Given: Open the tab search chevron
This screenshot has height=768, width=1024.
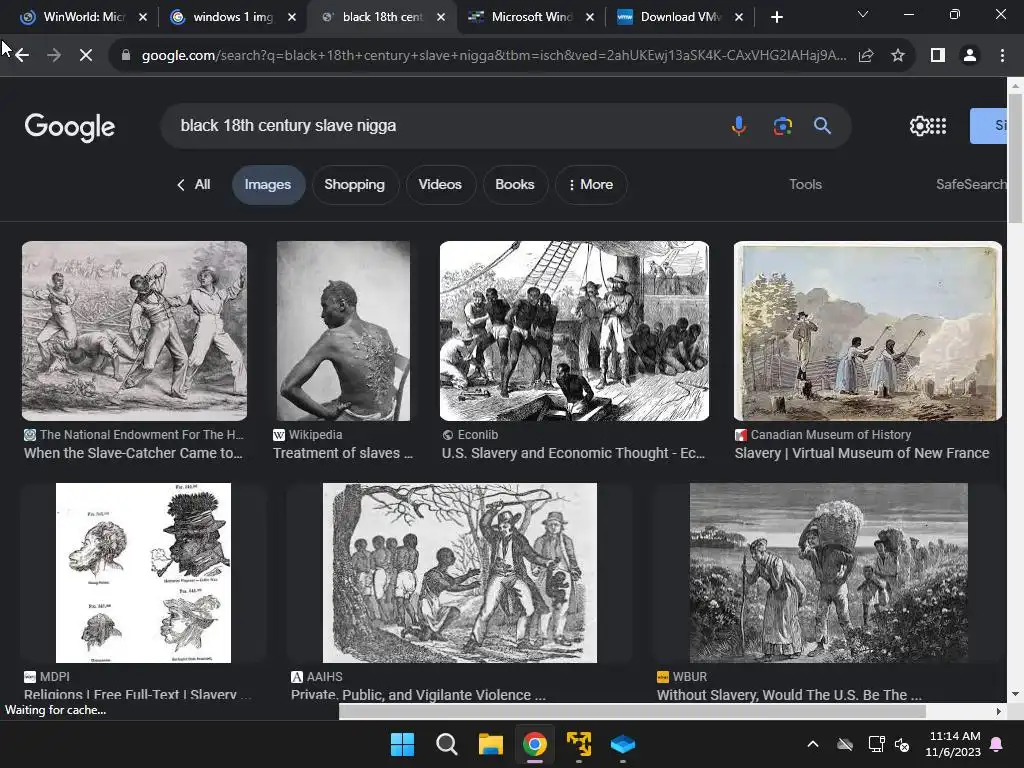Looking at the screenshot, I should [x=863, y=14].
